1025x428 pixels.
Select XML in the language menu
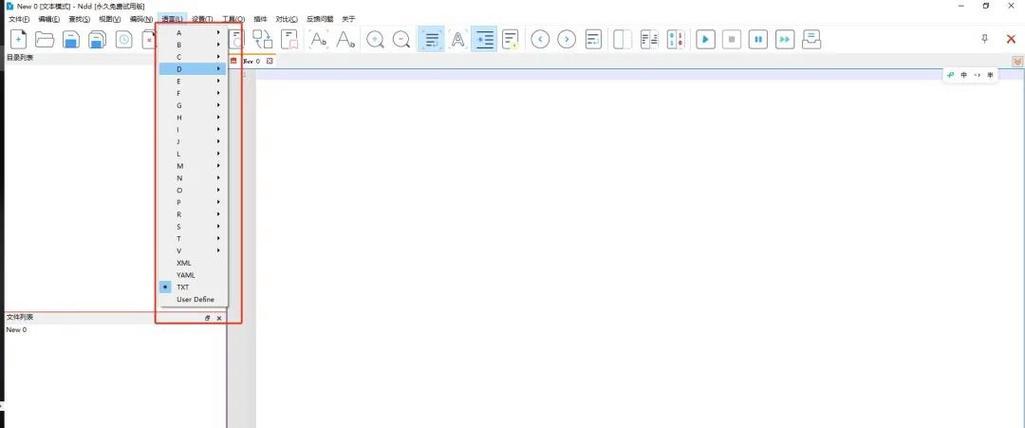(193, 263)
